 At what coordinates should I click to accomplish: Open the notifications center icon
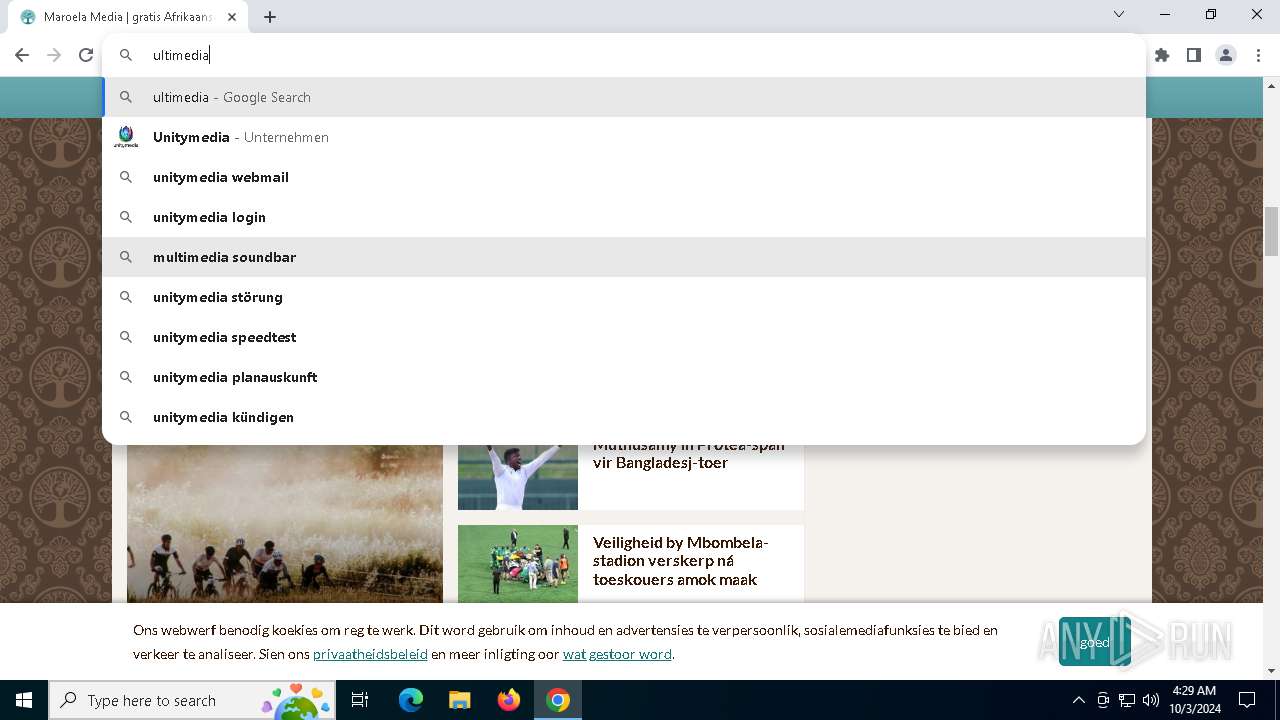(1247, 700)
